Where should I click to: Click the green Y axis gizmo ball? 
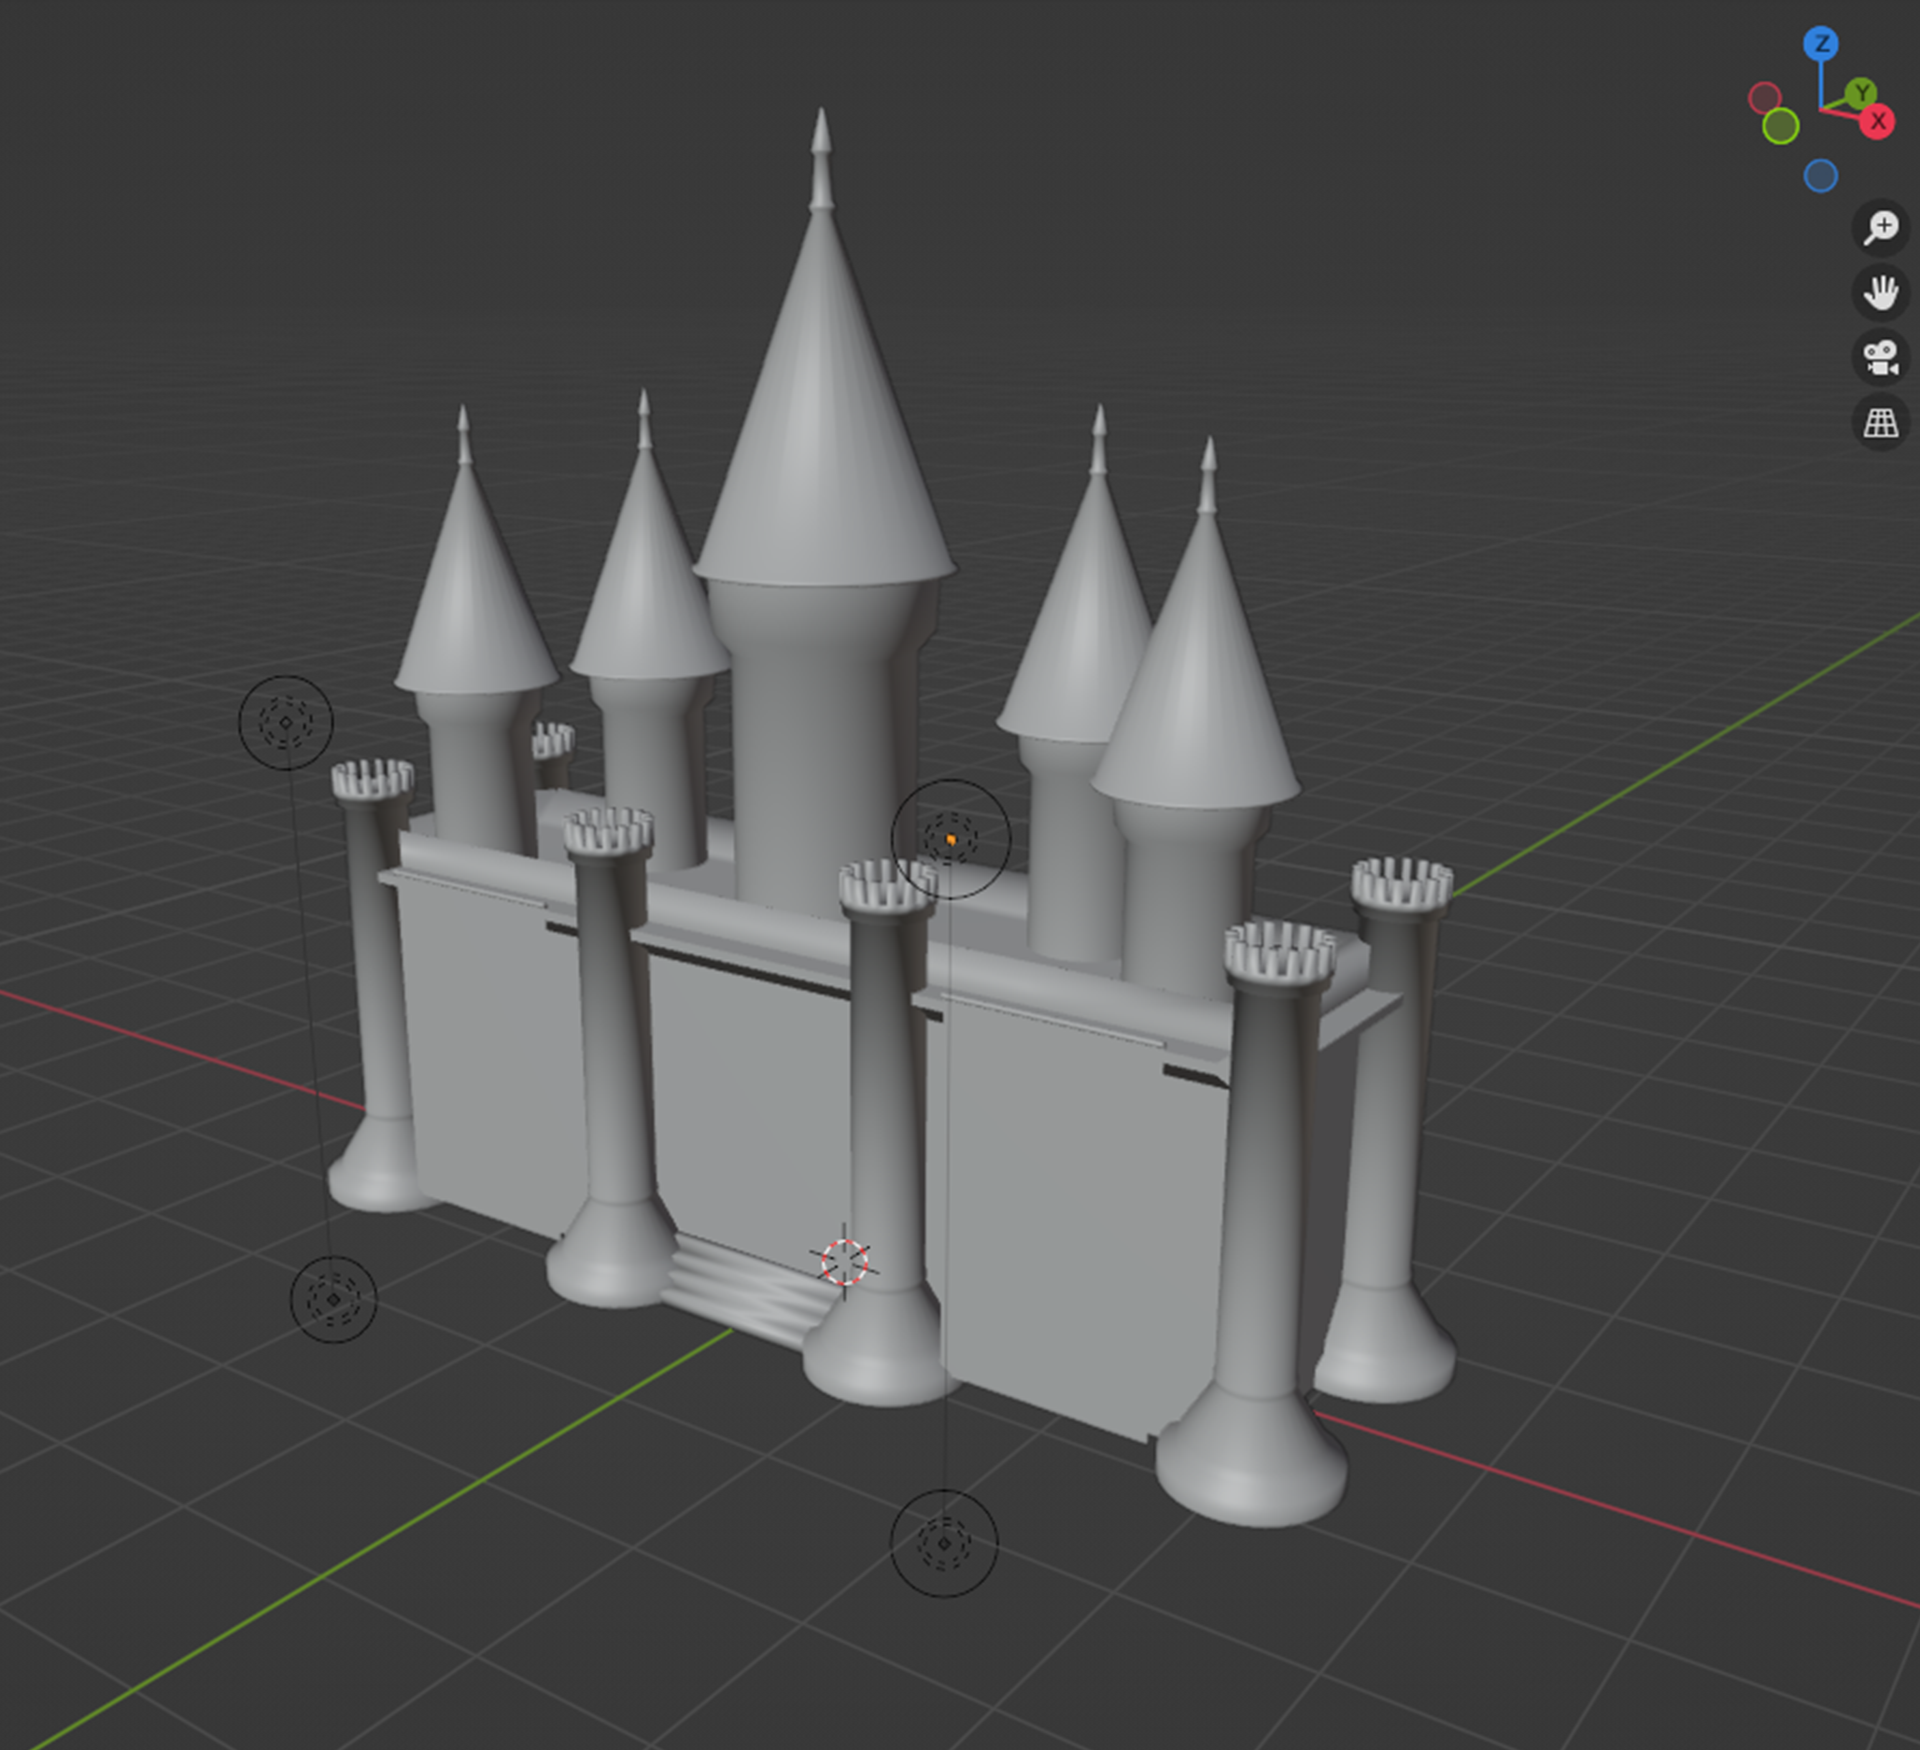point(1860,94)
